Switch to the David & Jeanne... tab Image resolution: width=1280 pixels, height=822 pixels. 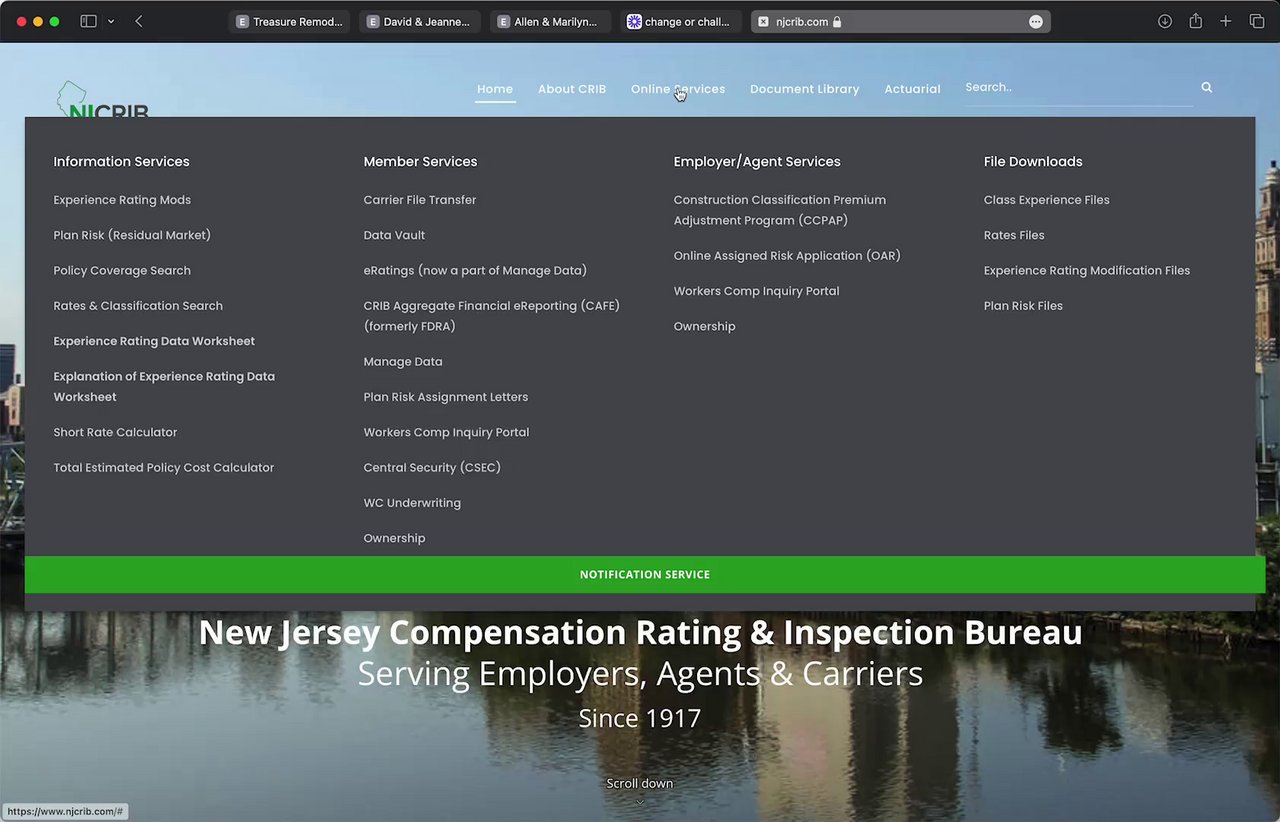click(420, 22)
